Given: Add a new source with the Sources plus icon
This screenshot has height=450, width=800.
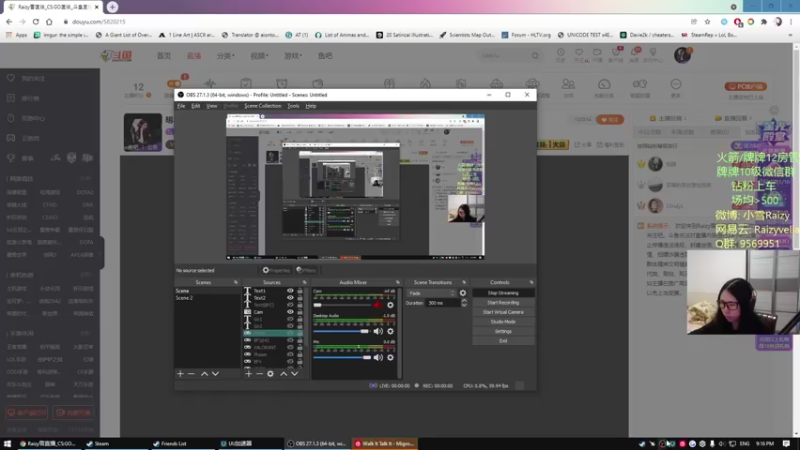Looking at the screenshot, I should point(248,374).
